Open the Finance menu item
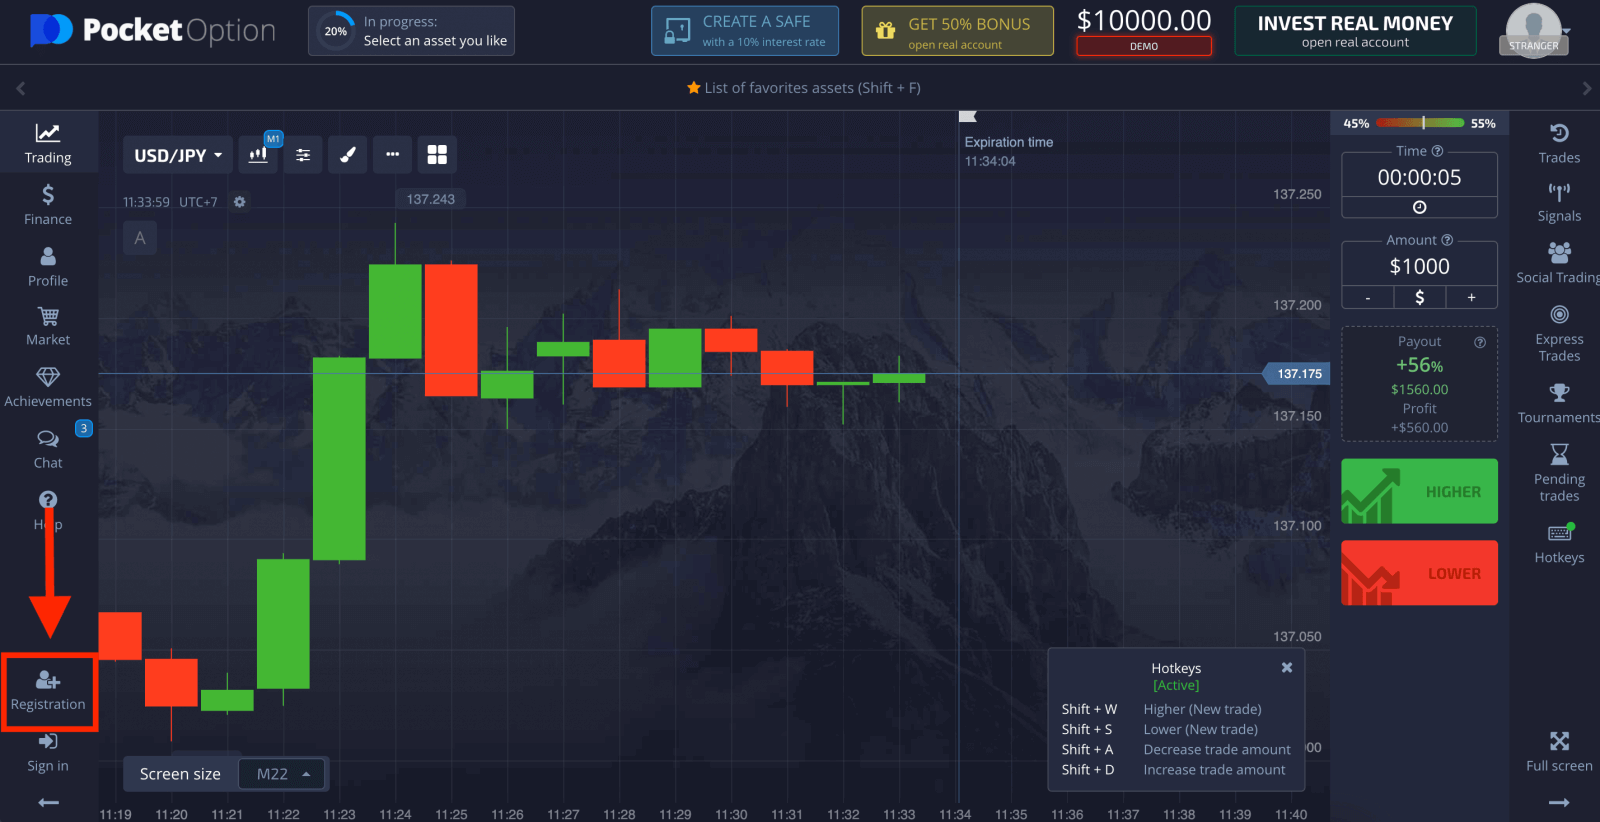This screenshot has height=822, width=1600. pyautogui.click(x=48, y=205)
